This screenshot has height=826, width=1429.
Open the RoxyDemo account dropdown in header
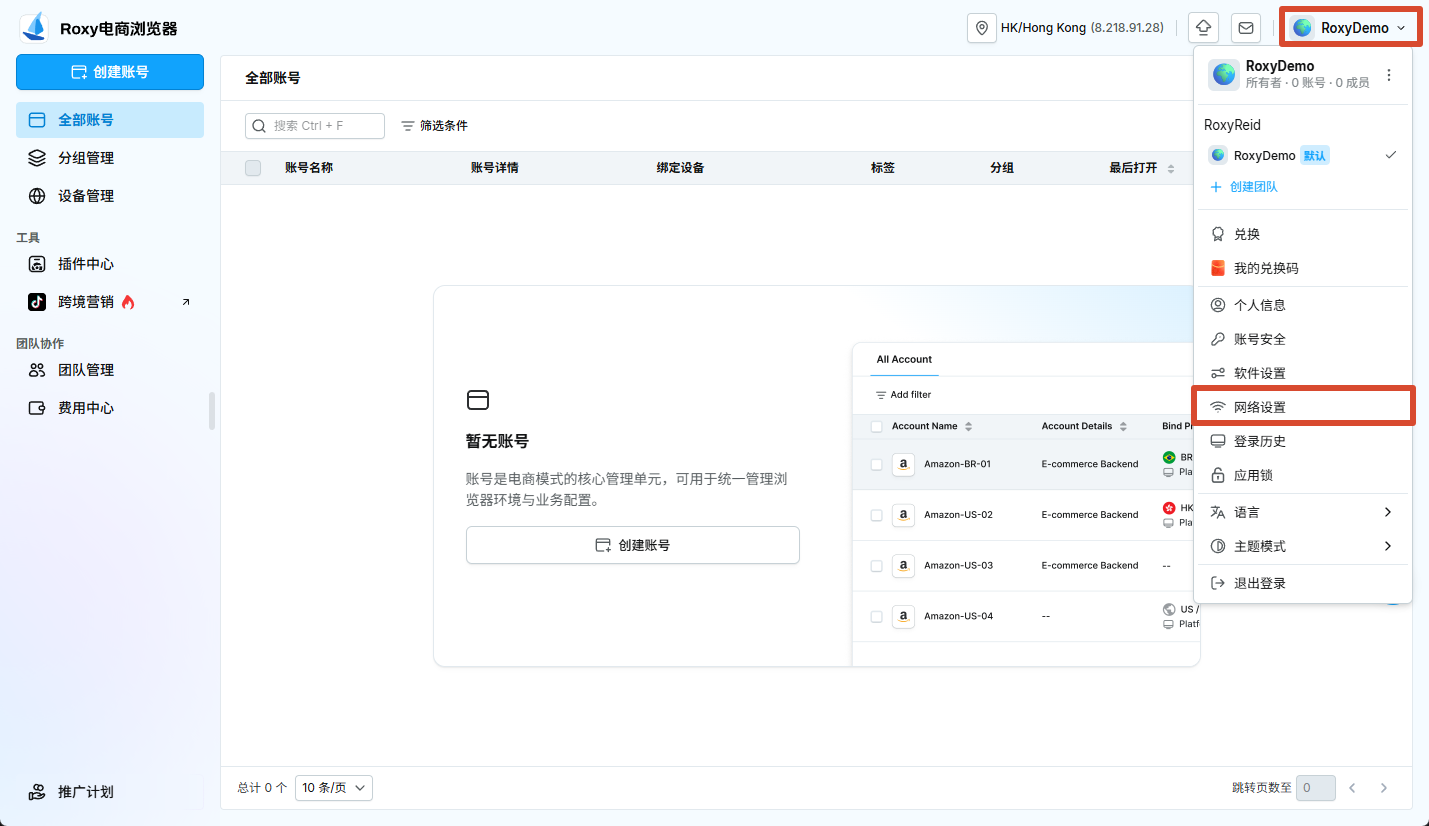click(1350, 28)
